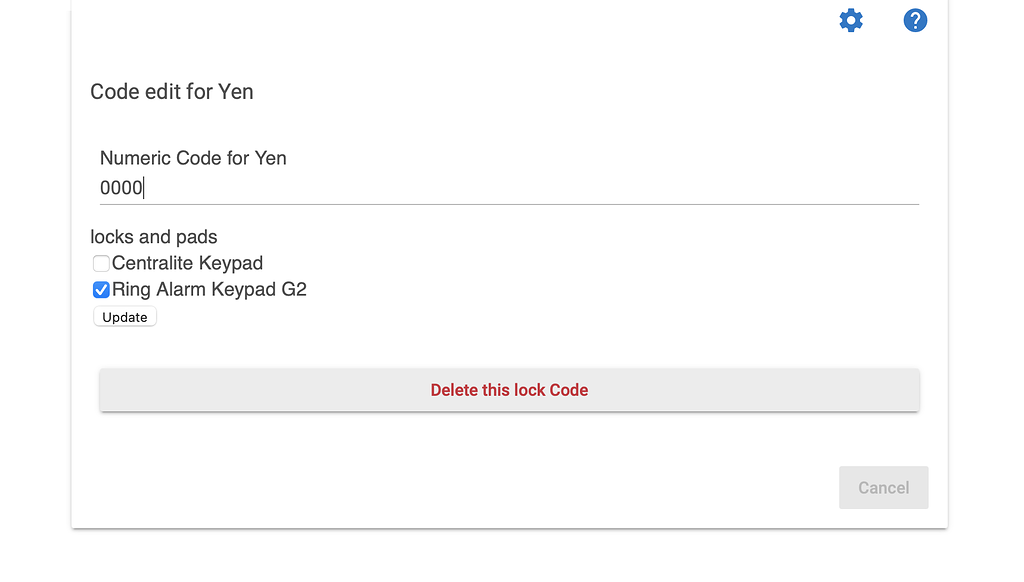Disable the Ring Alarm Keypad G2 option
Screen dimensions: 1024x582
(x=101, y=289)
